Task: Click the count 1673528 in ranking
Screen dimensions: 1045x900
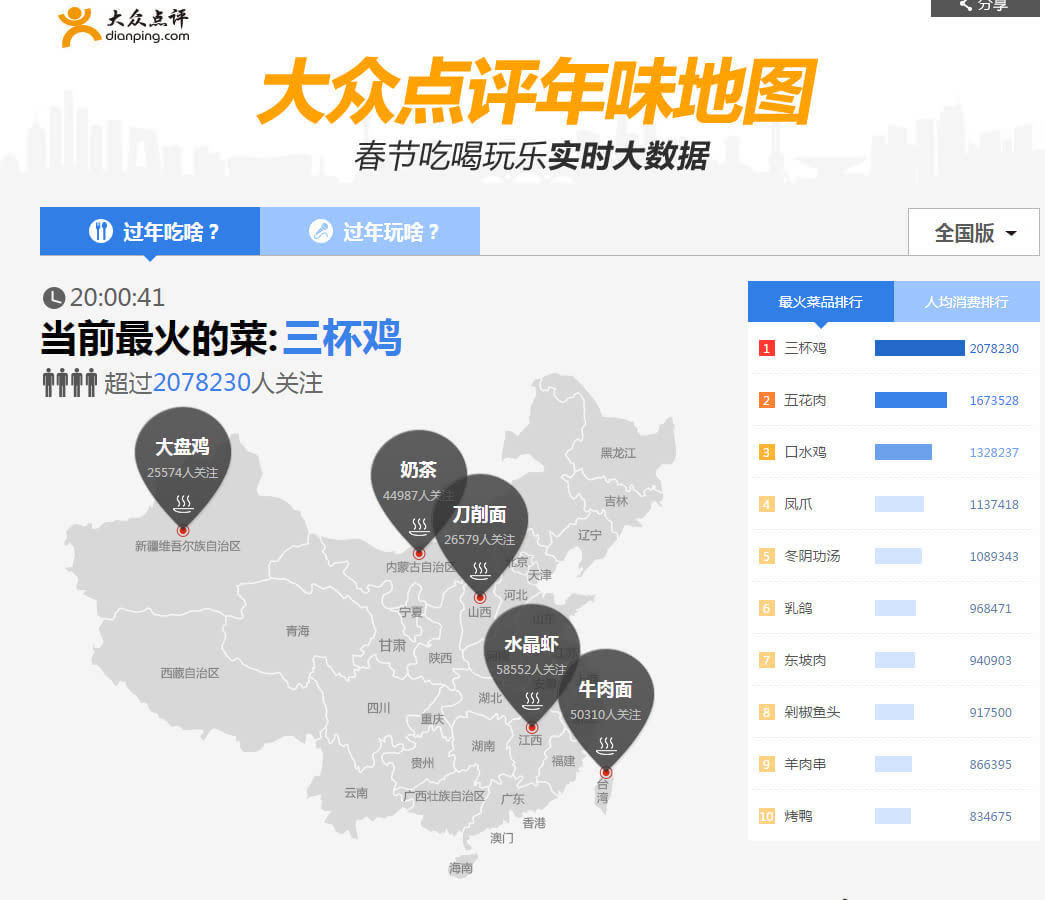Action: click(x=994, y=400)
